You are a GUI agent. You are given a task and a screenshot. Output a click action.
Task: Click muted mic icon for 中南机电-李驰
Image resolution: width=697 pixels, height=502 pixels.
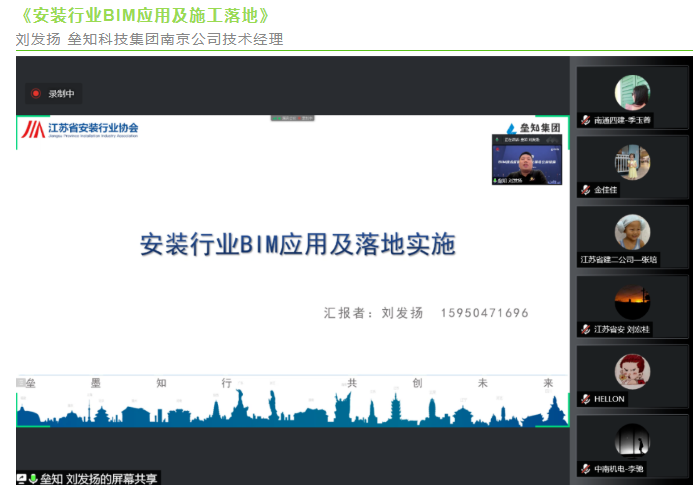click(586, 468)
